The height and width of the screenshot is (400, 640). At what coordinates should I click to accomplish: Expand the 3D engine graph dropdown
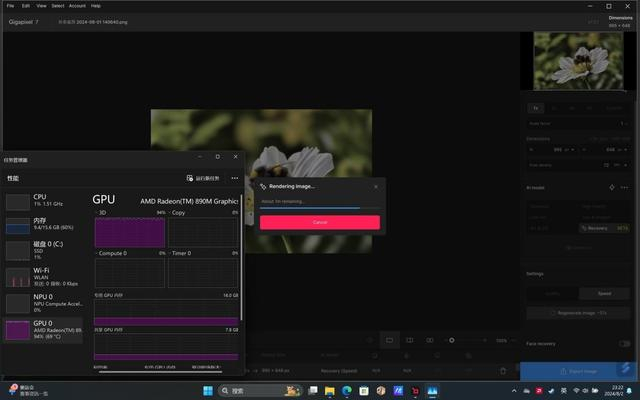click(x=97, y=213)
